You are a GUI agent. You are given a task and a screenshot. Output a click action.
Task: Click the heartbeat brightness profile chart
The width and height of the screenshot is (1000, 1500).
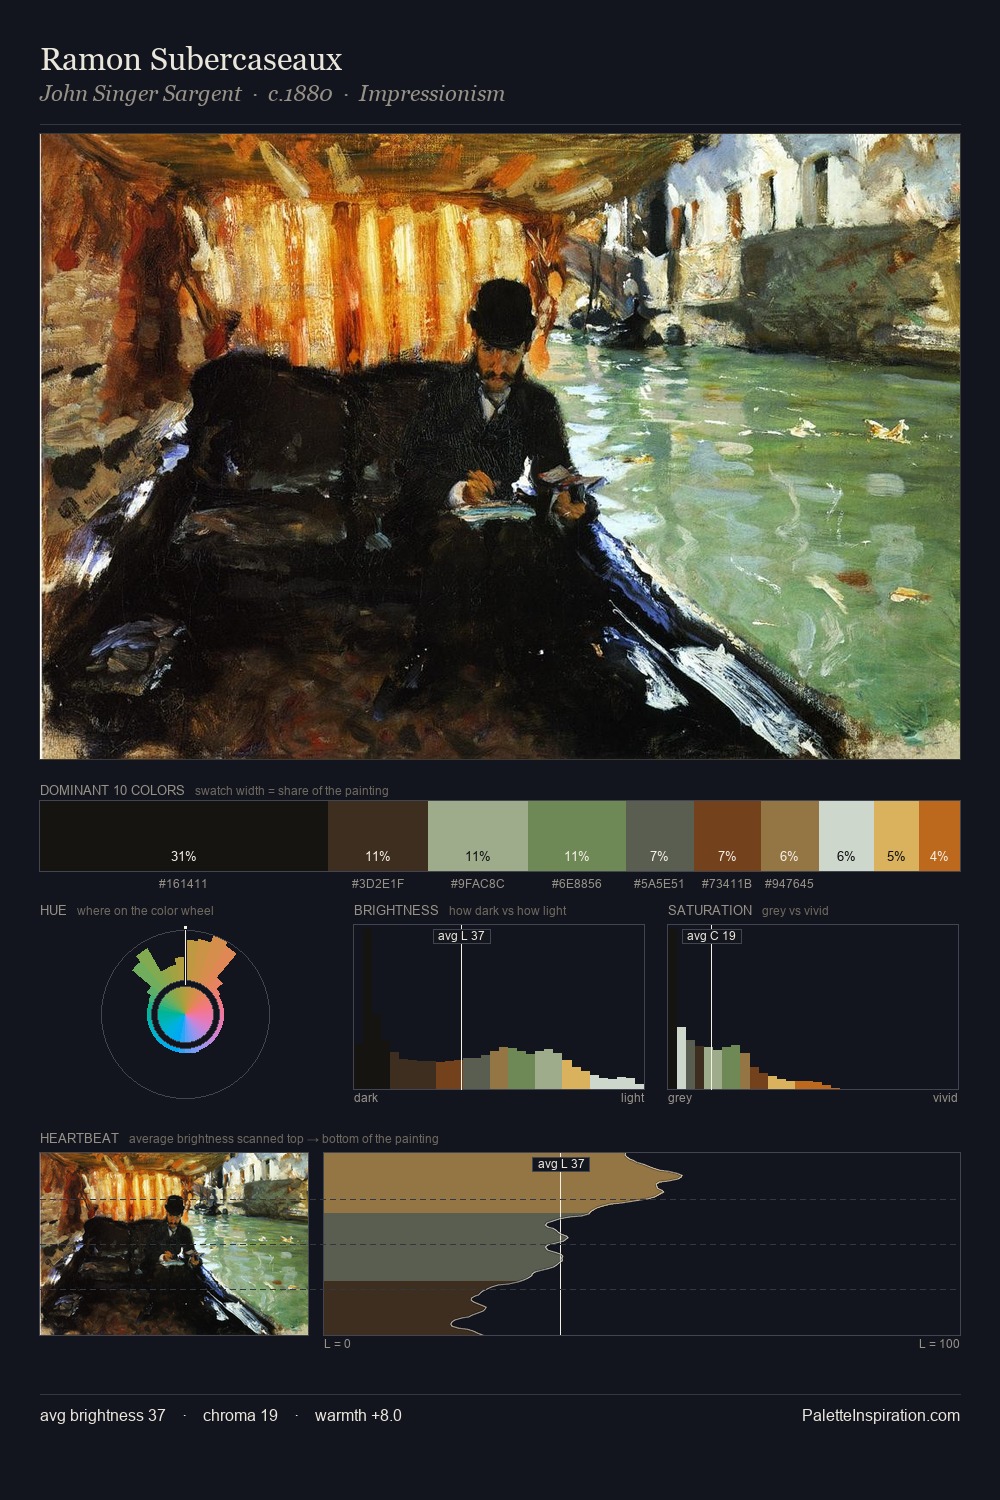(x=642, y=1244)
